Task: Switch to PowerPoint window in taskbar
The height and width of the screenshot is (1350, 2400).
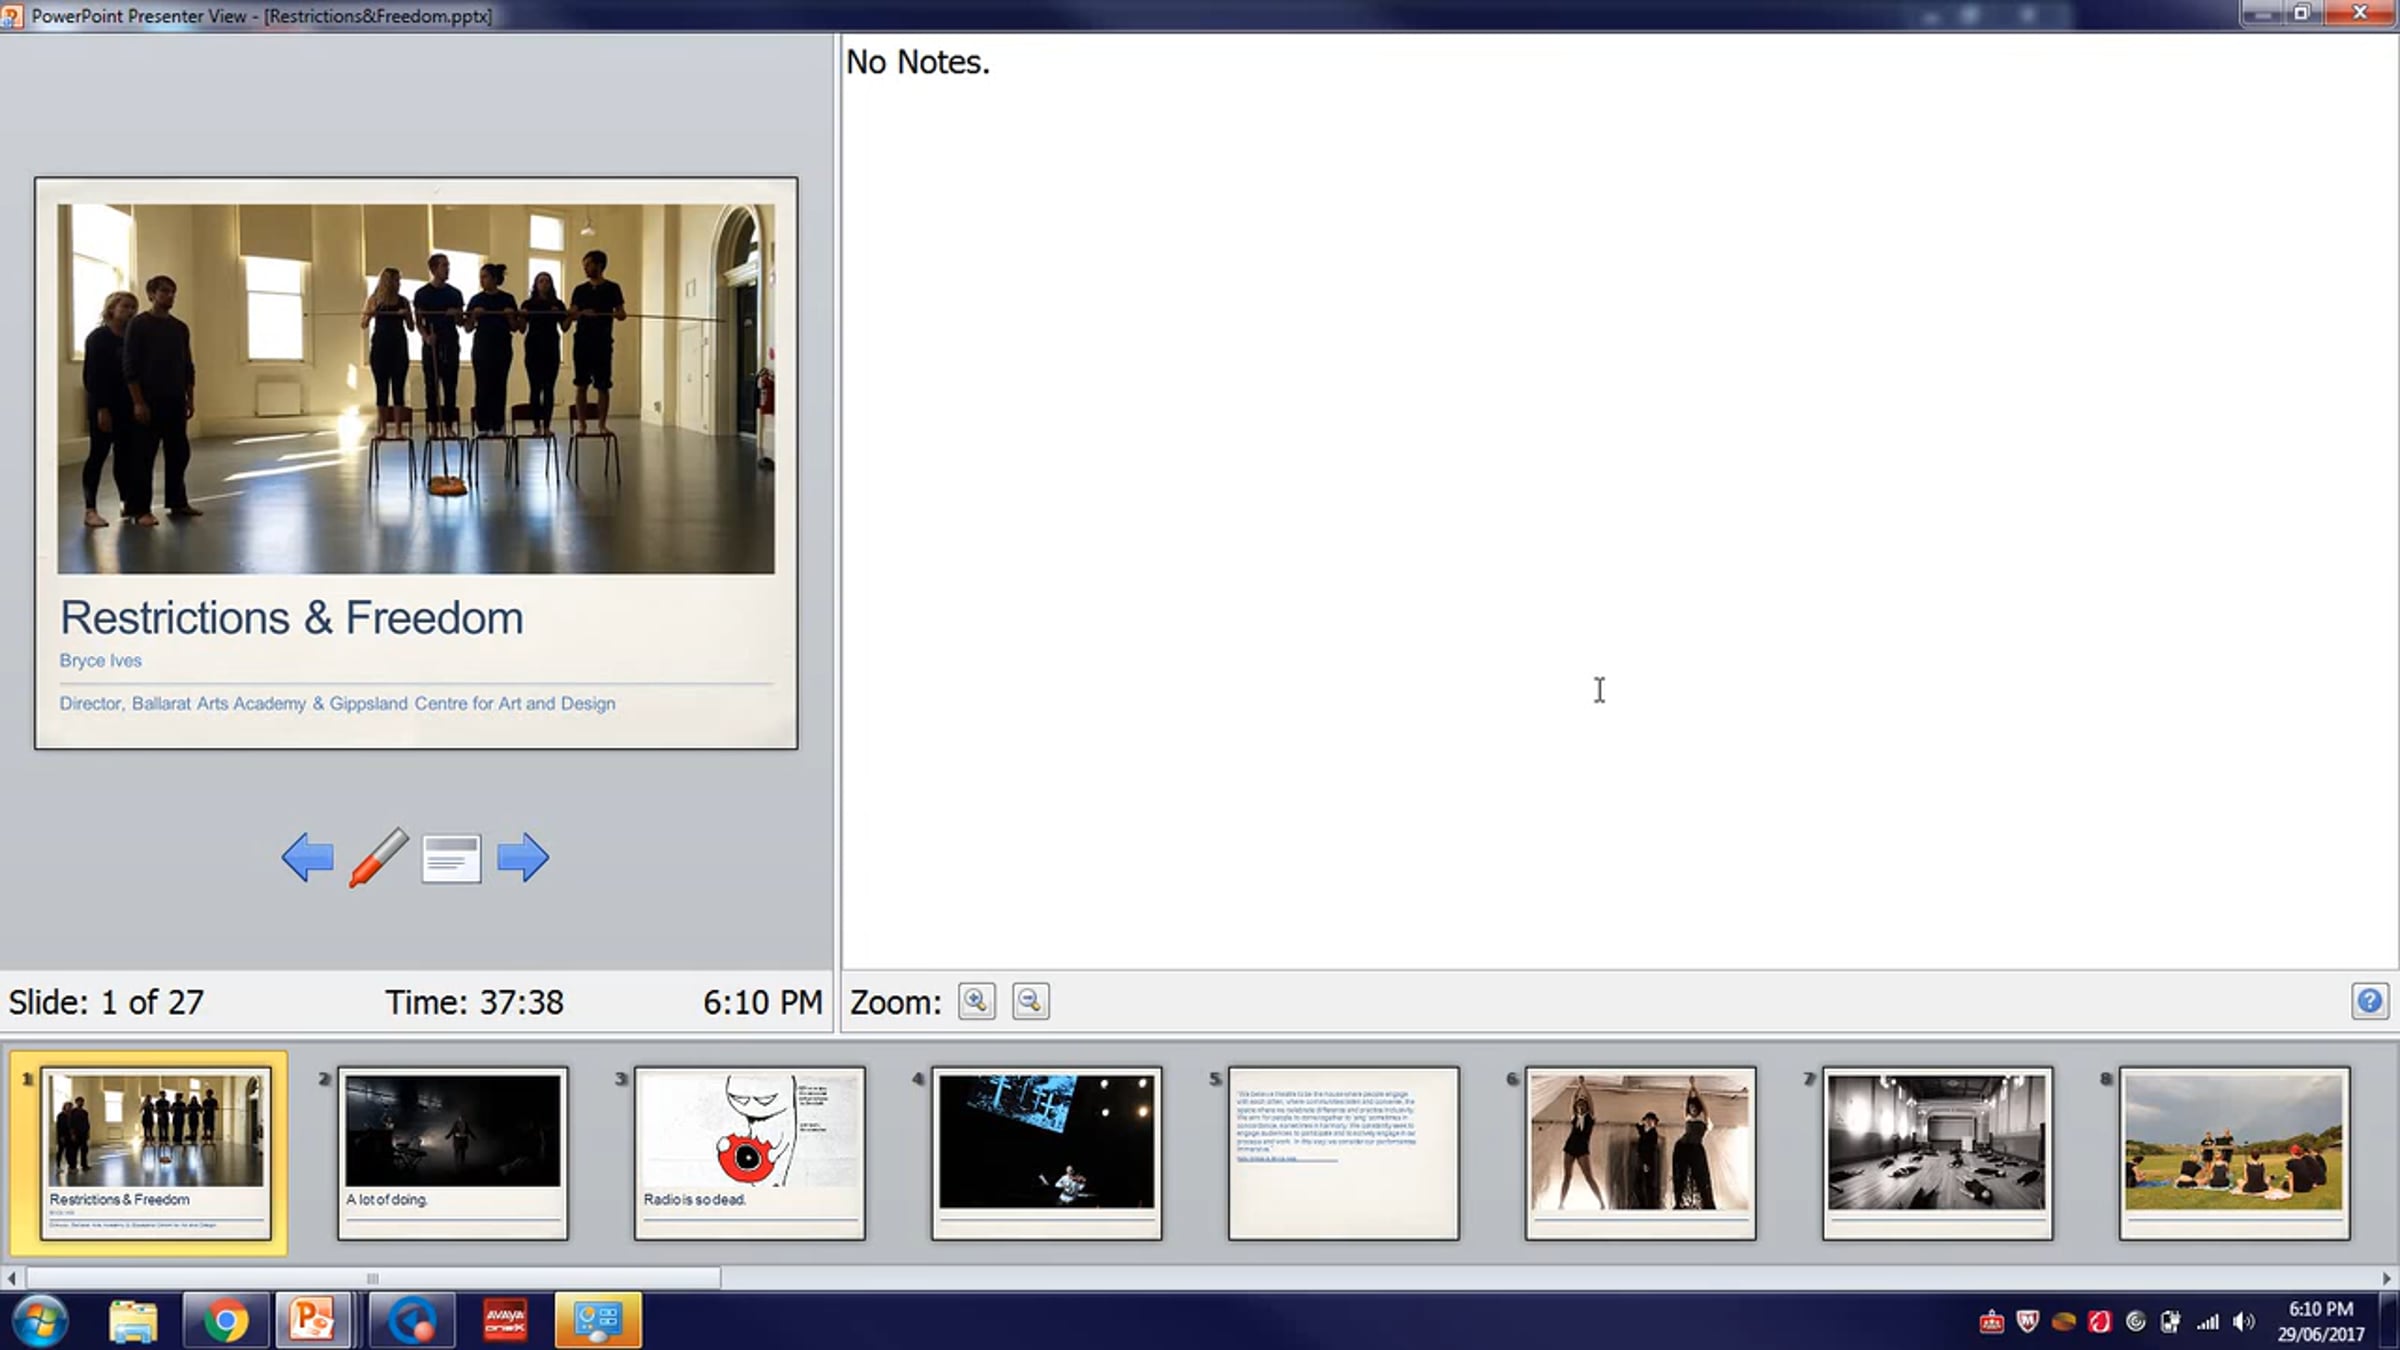Action: point(312,1321)
